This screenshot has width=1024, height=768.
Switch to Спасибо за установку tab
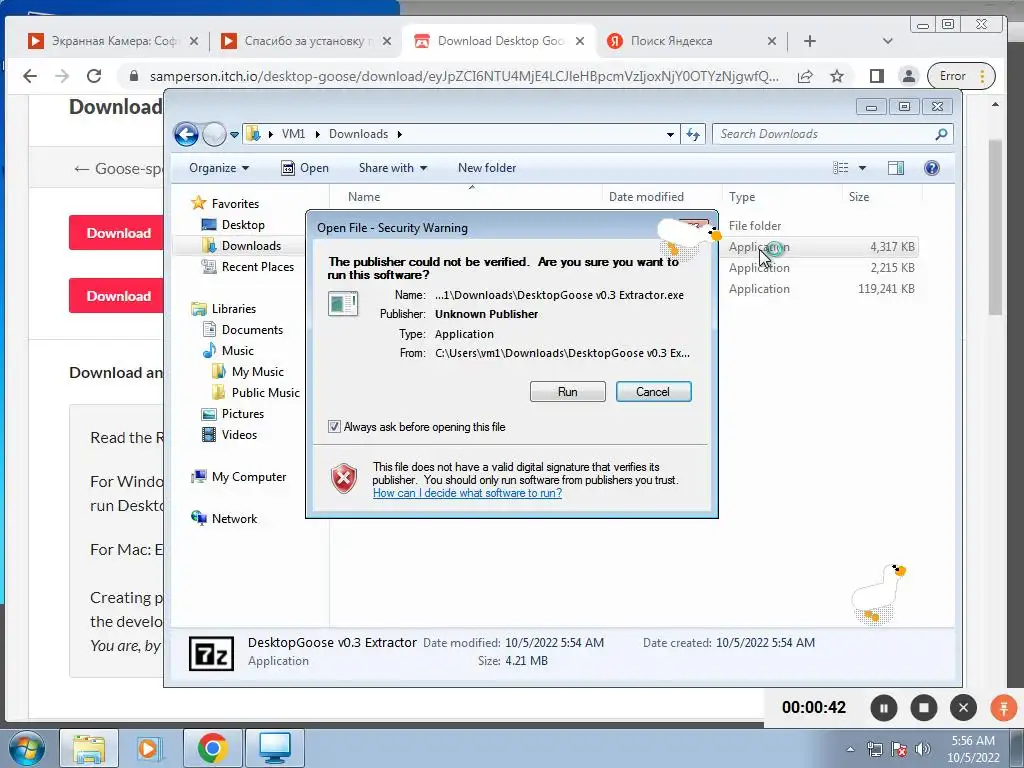pos(306,41)
